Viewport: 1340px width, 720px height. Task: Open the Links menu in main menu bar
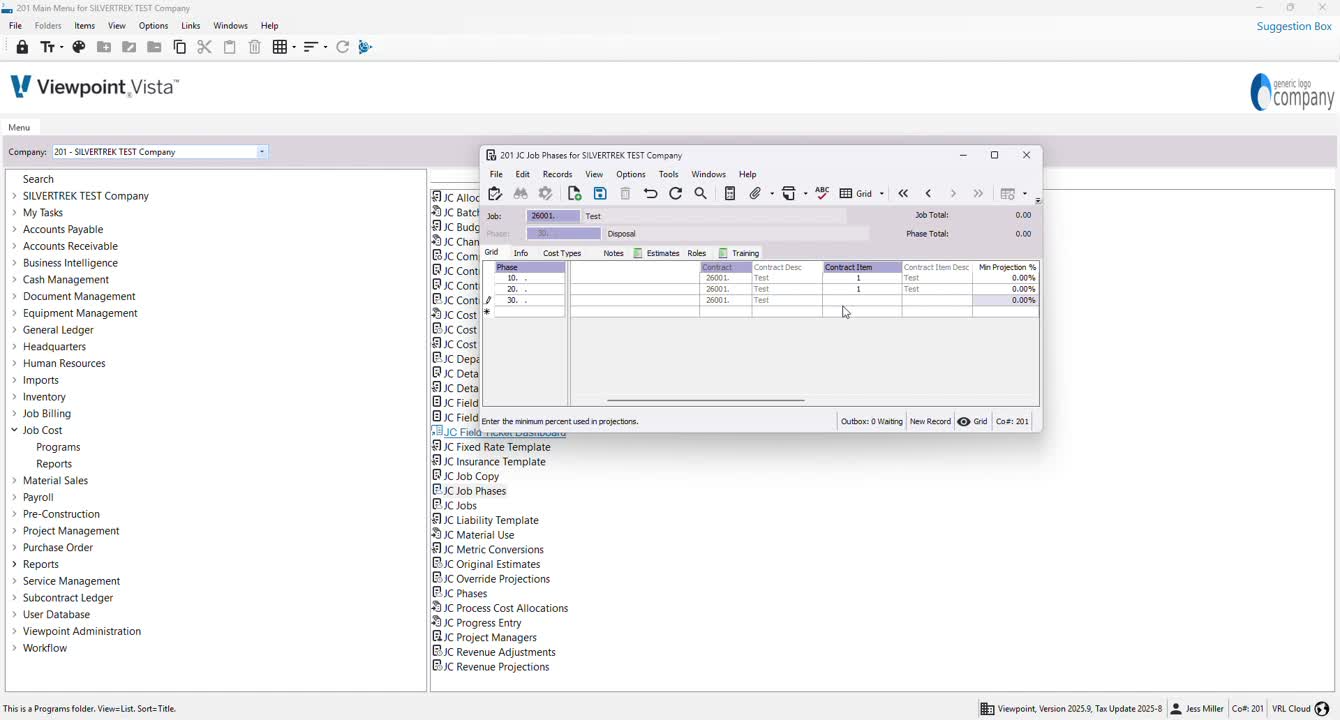point(191,26)
